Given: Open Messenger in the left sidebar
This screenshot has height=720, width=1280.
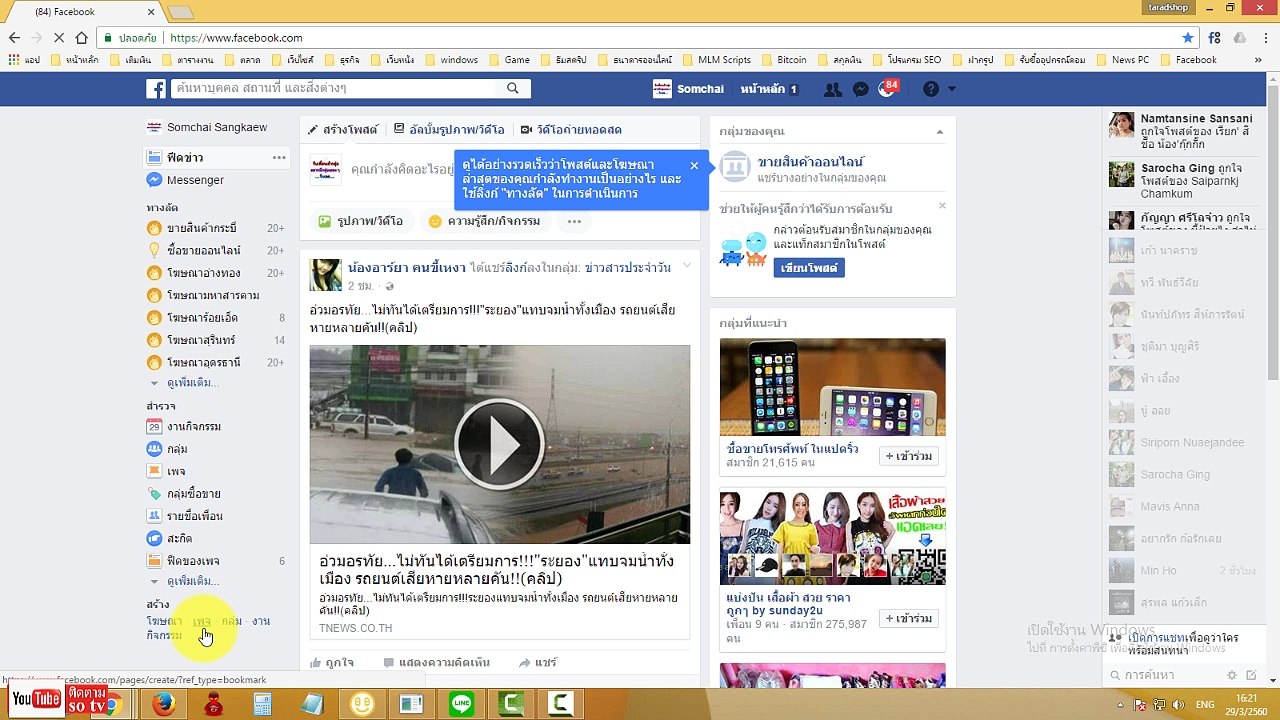Looking at the screenshot, I should pyautogui.click(x=195, y=180).
